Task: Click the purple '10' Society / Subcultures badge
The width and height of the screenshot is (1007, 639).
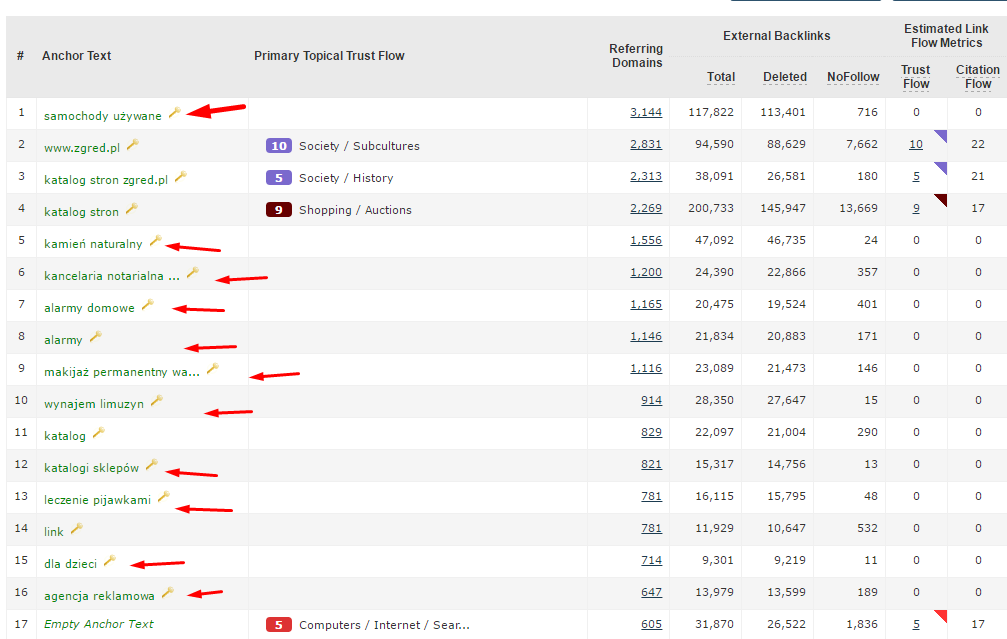Action: click(x=279, y=146)
